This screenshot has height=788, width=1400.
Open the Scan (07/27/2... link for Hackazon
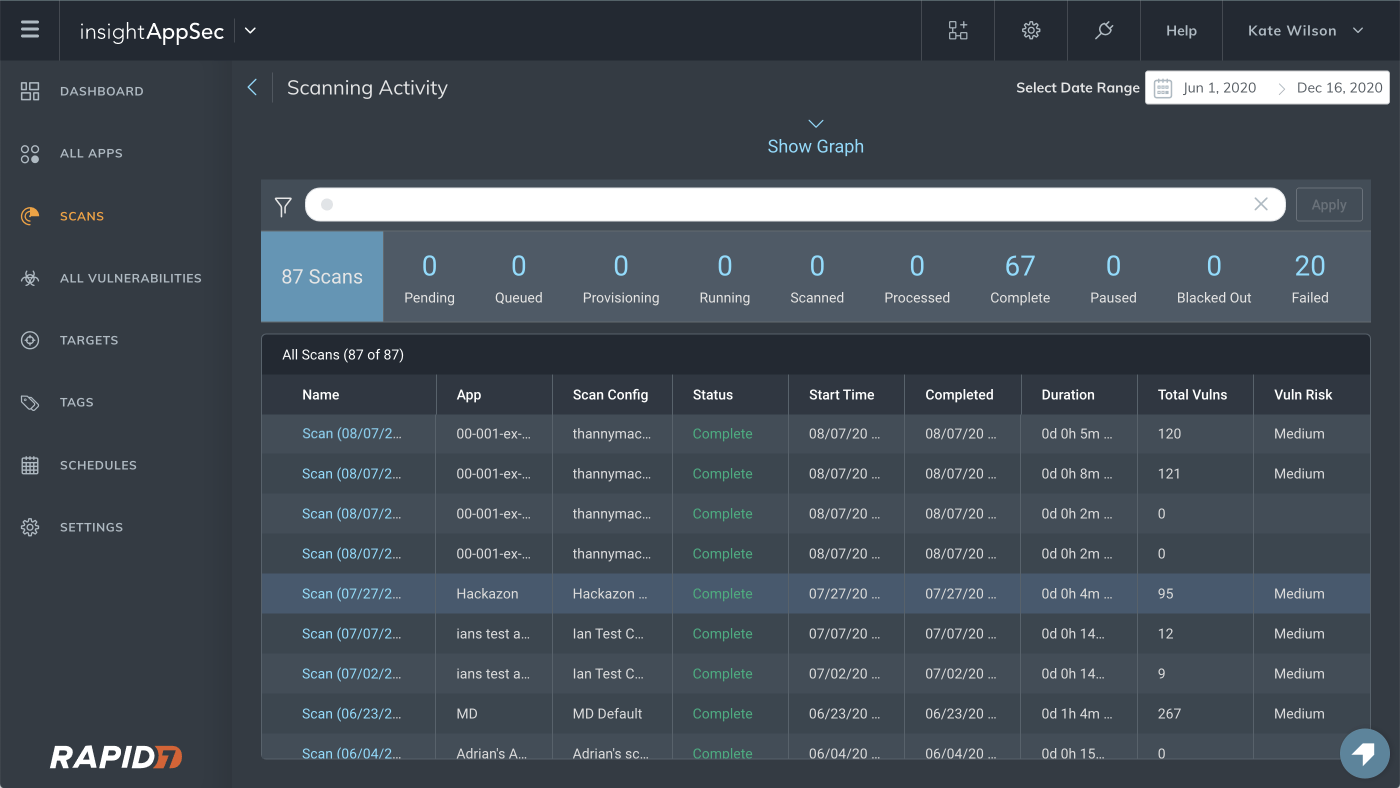pyautogui.click(x=351, y=594)
